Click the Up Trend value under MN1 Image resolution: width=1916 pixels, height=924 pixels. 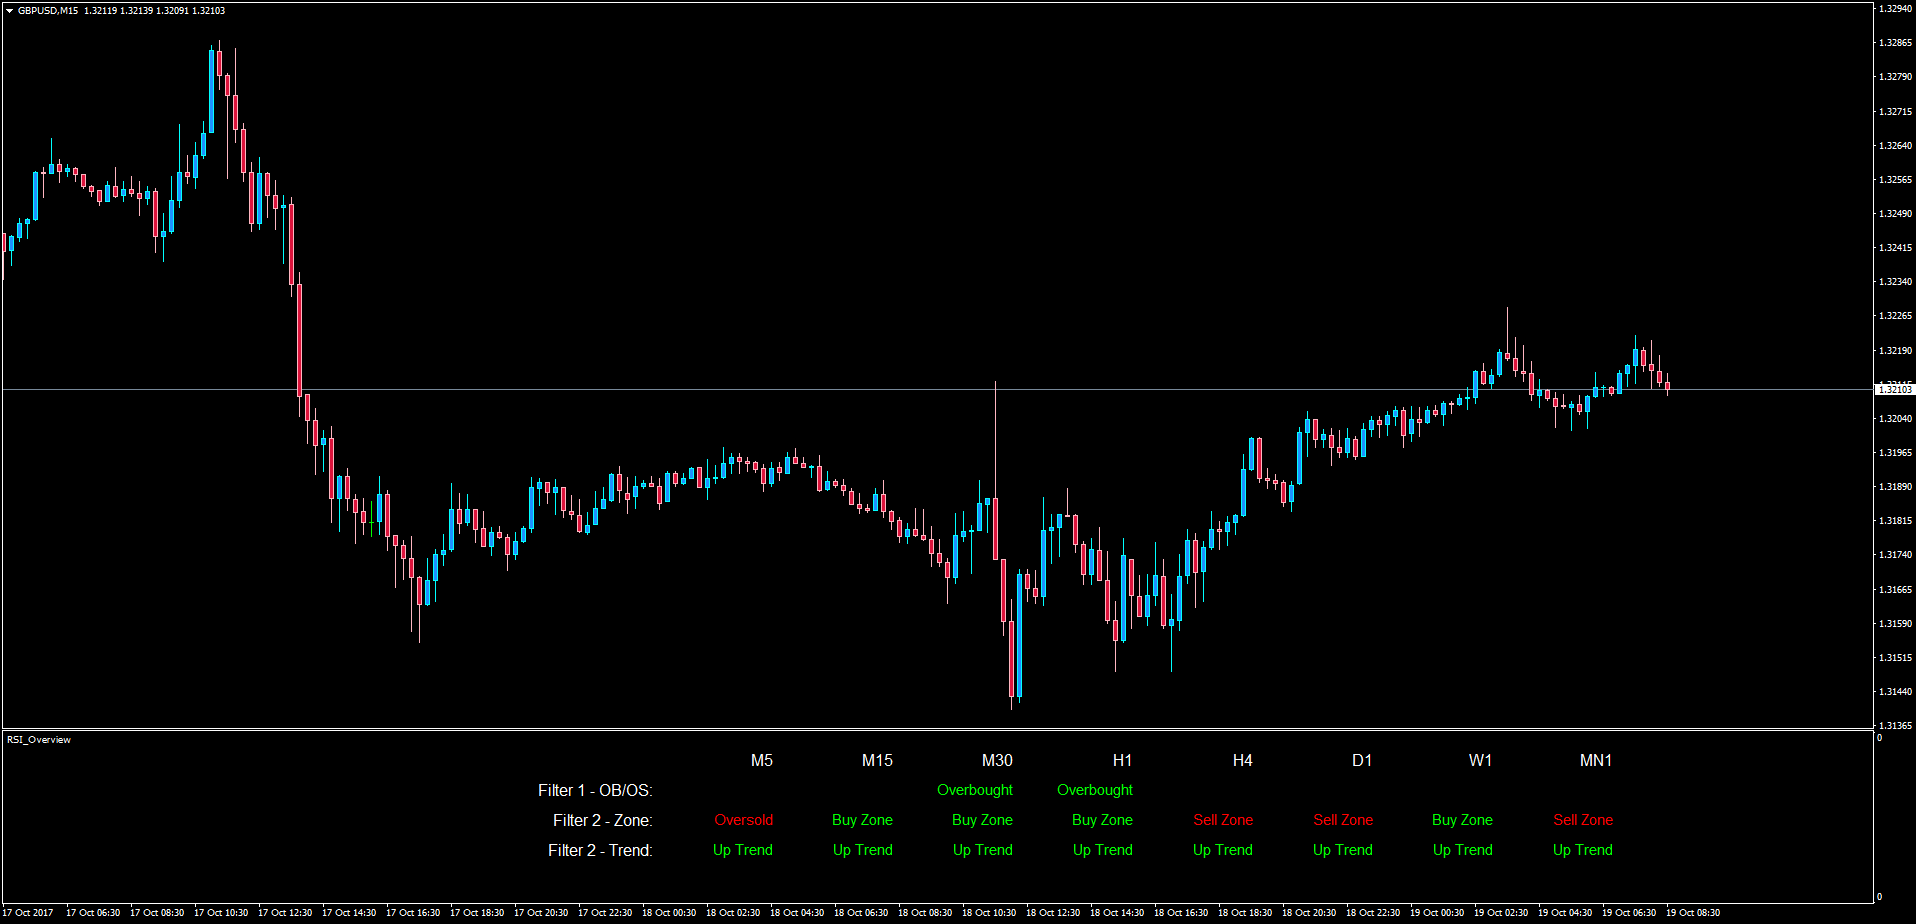1583,850
